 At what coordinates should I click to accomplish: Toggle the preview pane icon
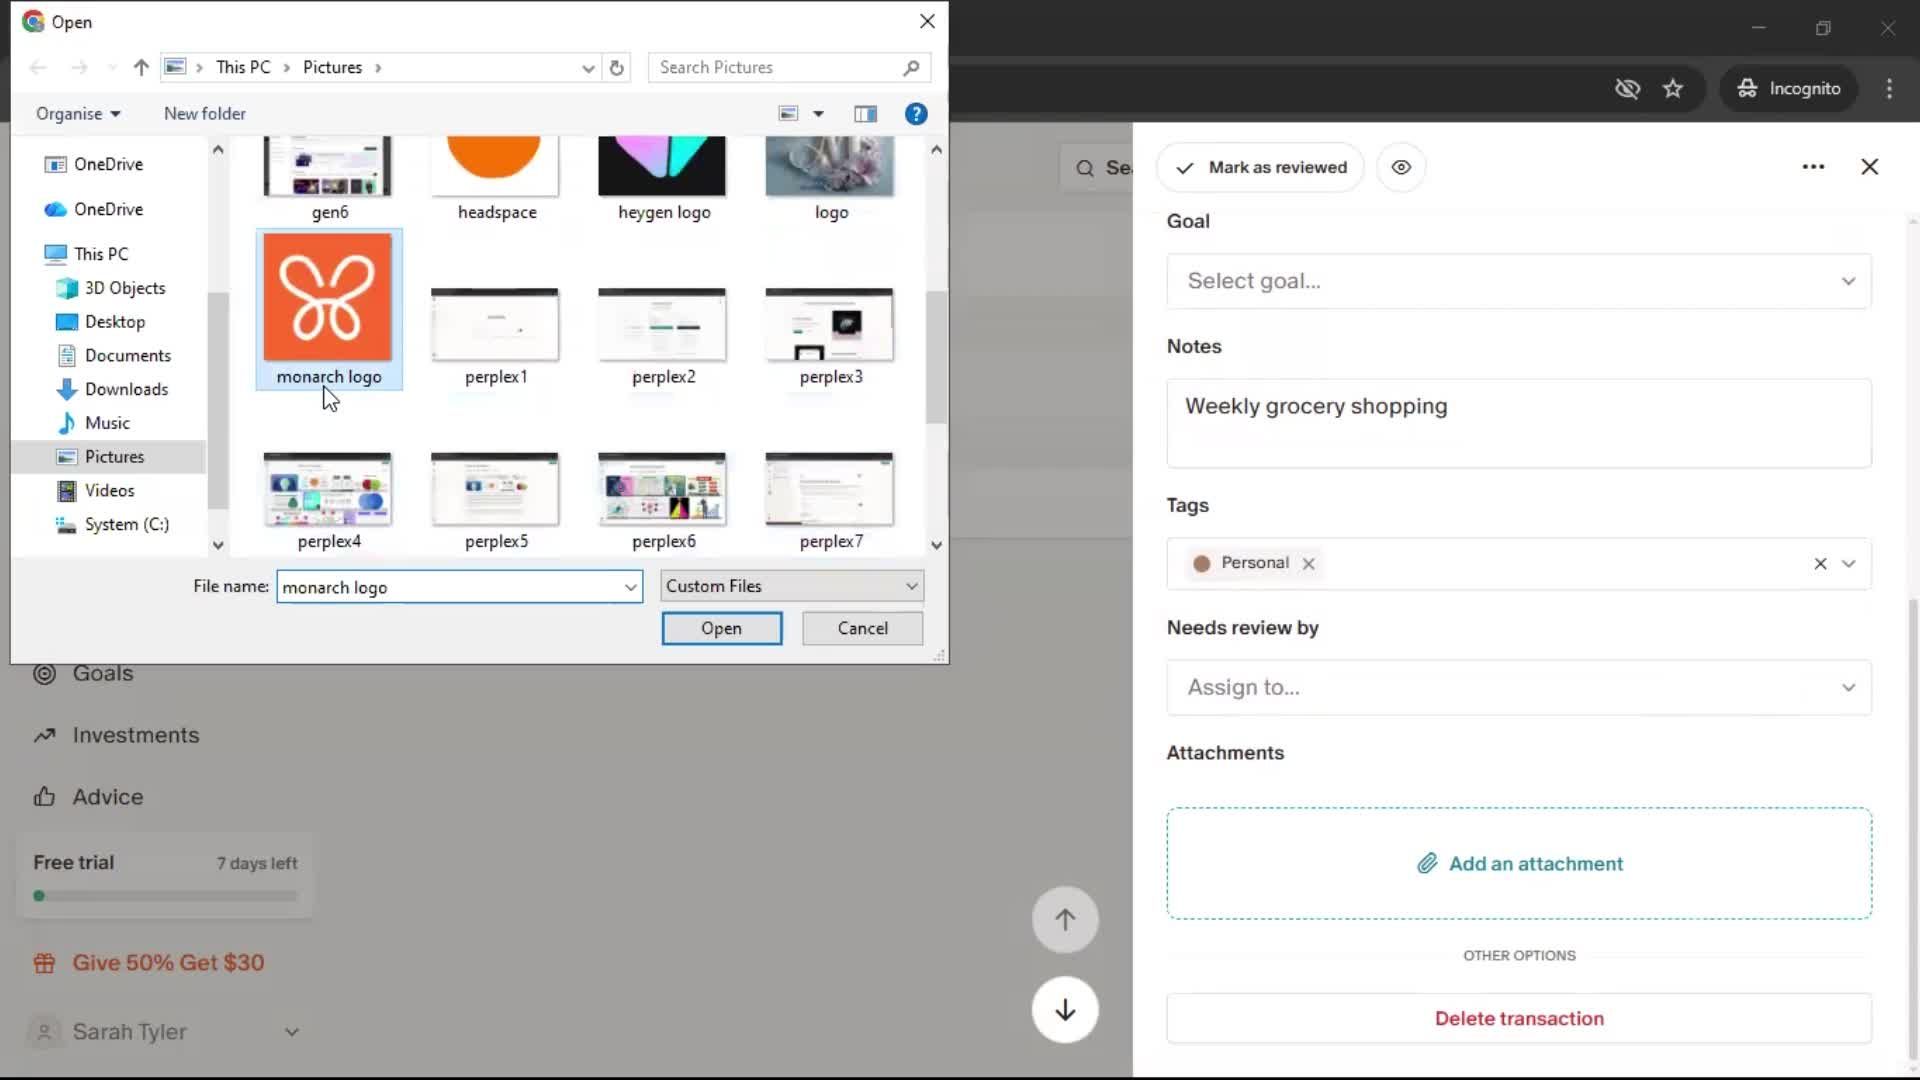pos(865,114)
